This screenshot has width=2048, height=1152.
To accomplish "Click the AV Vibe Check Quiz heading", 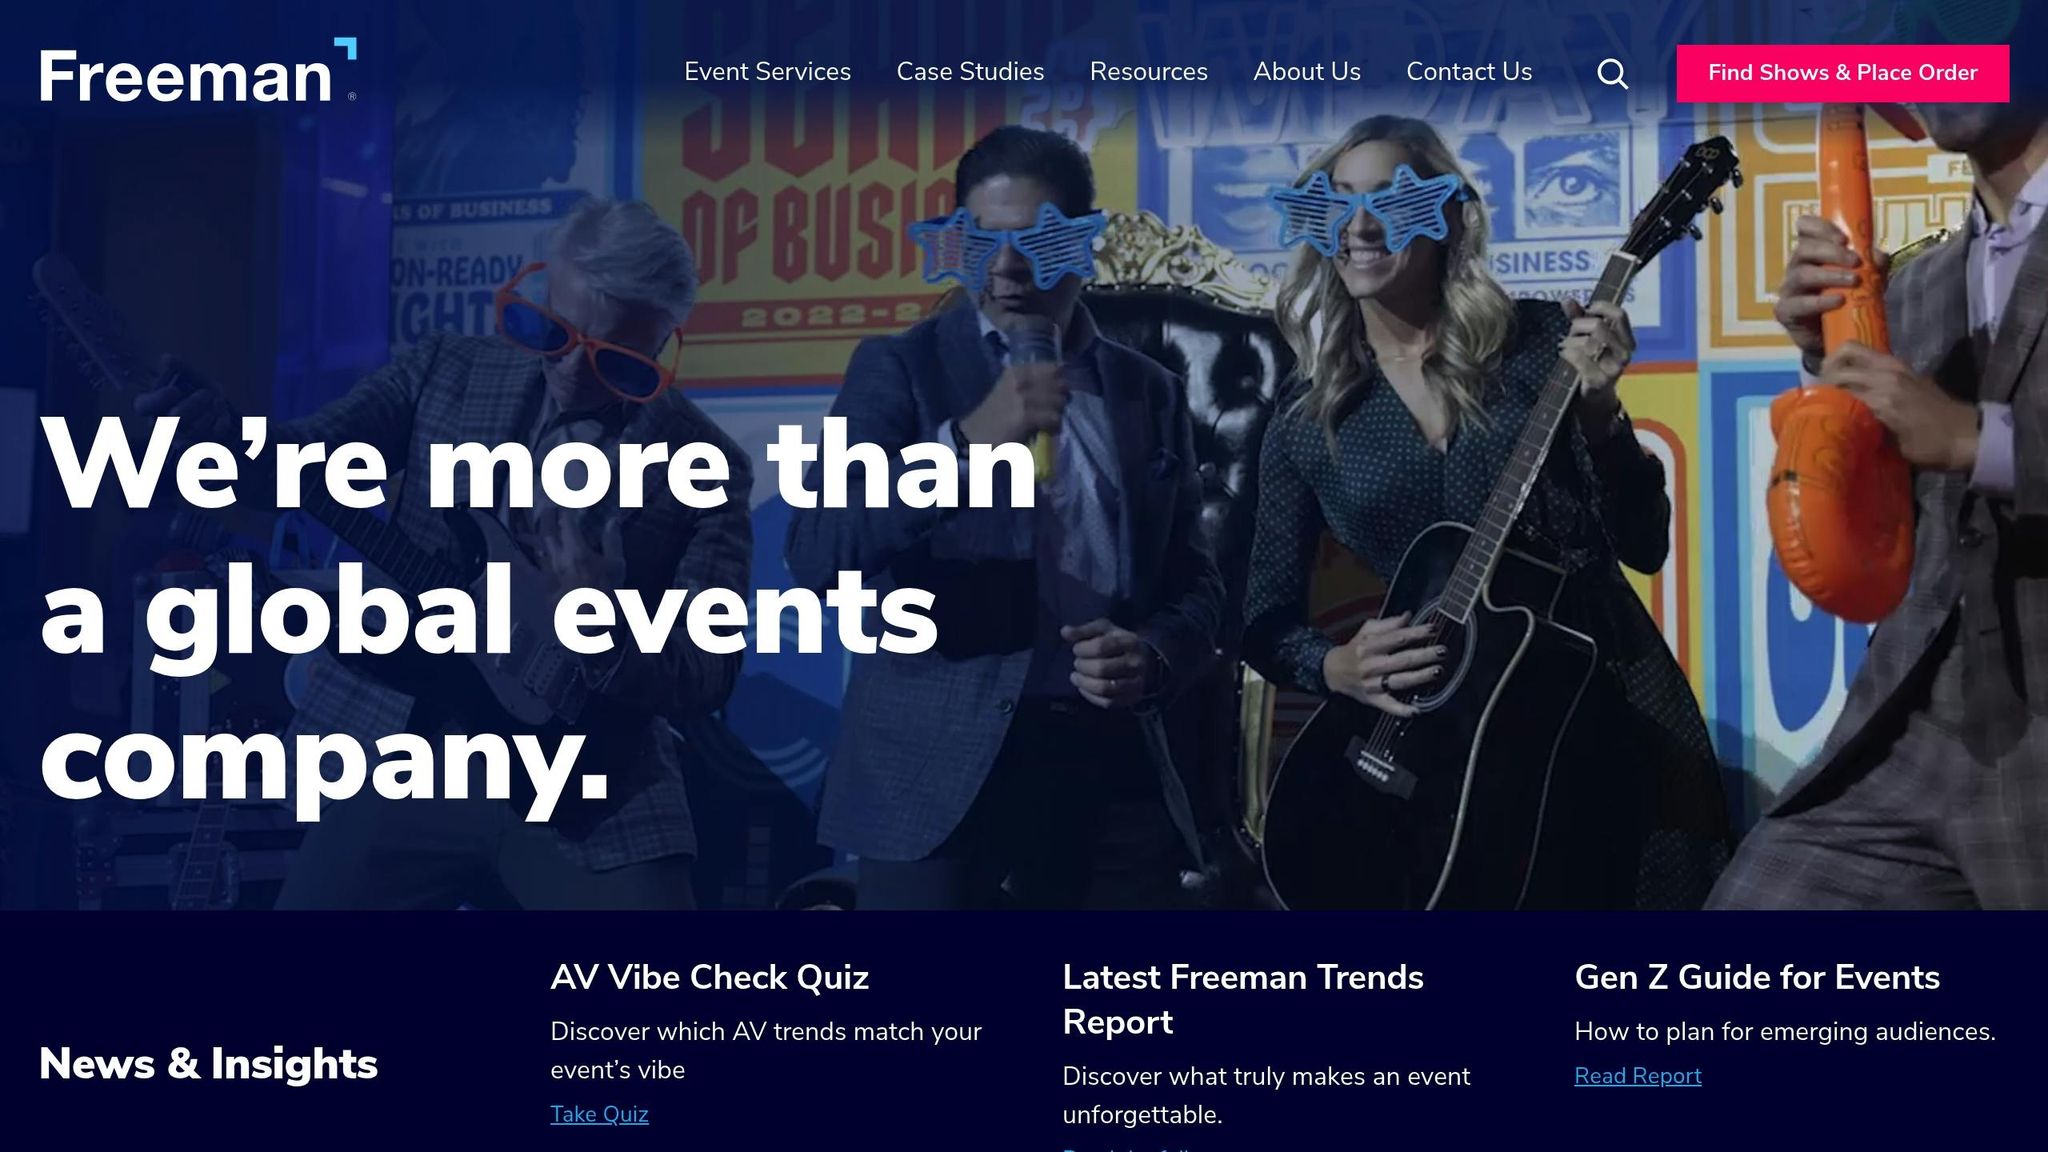I will pos(709,977).
